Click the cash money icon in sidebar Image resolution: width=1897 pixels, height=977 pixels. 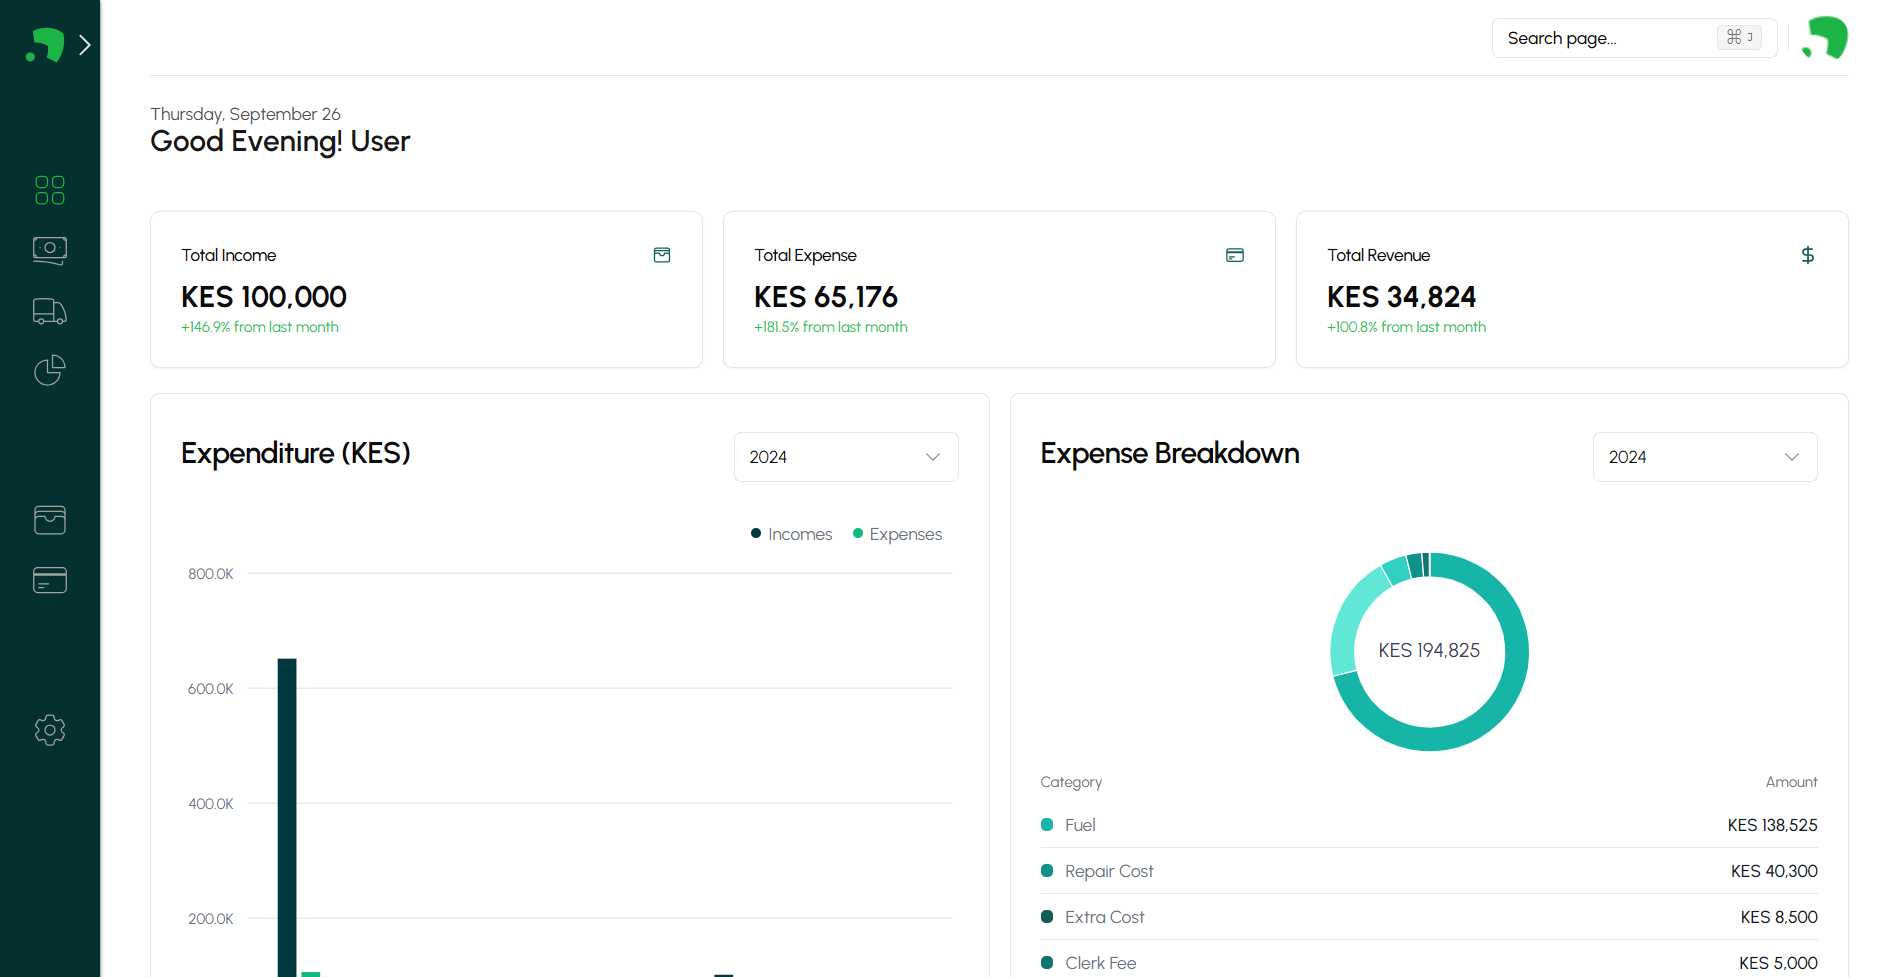[x=50, y=250]
